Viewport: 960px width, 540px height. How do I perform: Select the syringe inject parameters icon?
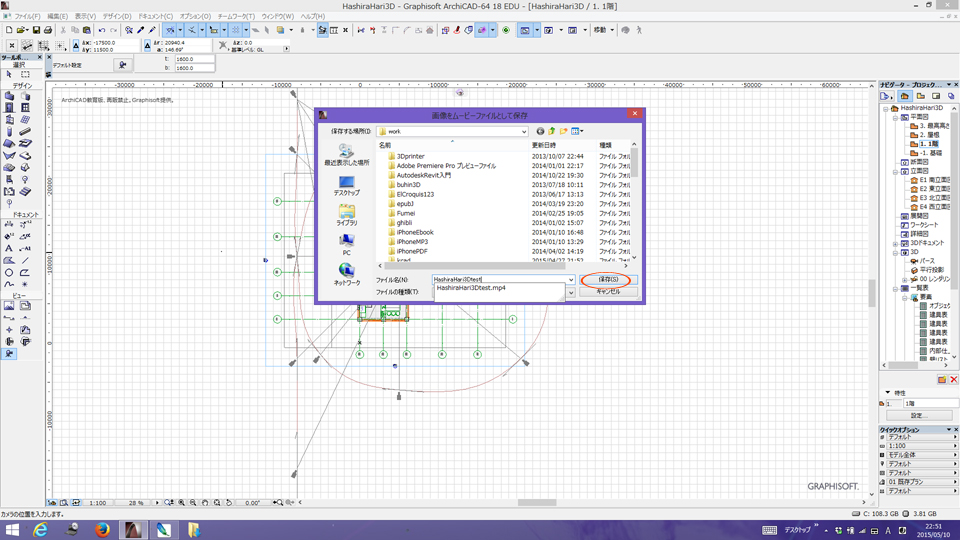152,30
